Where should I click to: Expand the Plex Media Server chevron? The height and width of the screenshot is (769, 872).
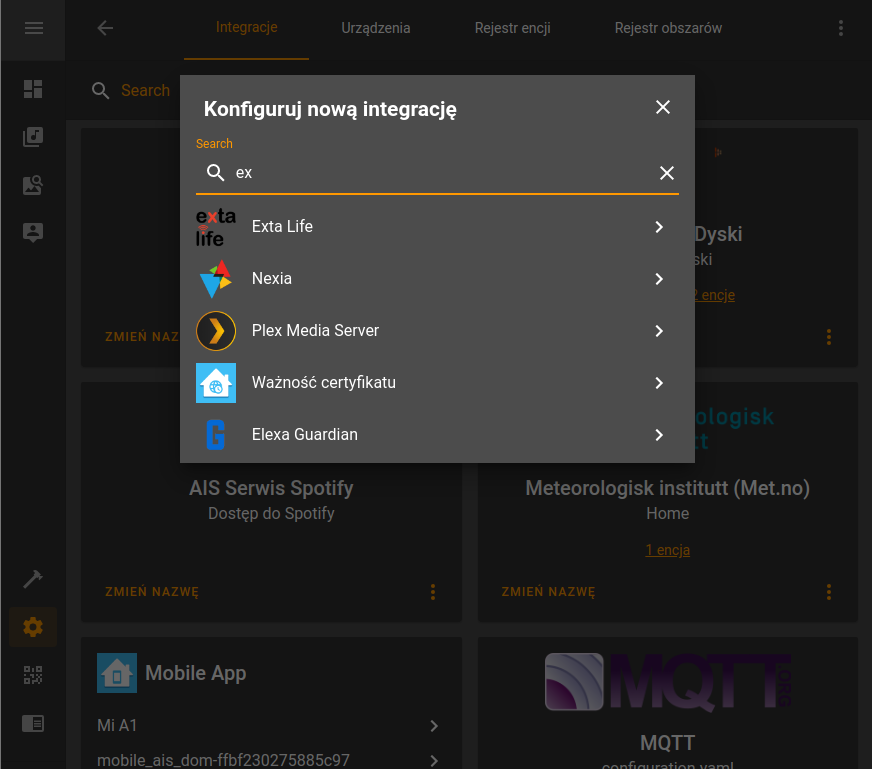658,331
